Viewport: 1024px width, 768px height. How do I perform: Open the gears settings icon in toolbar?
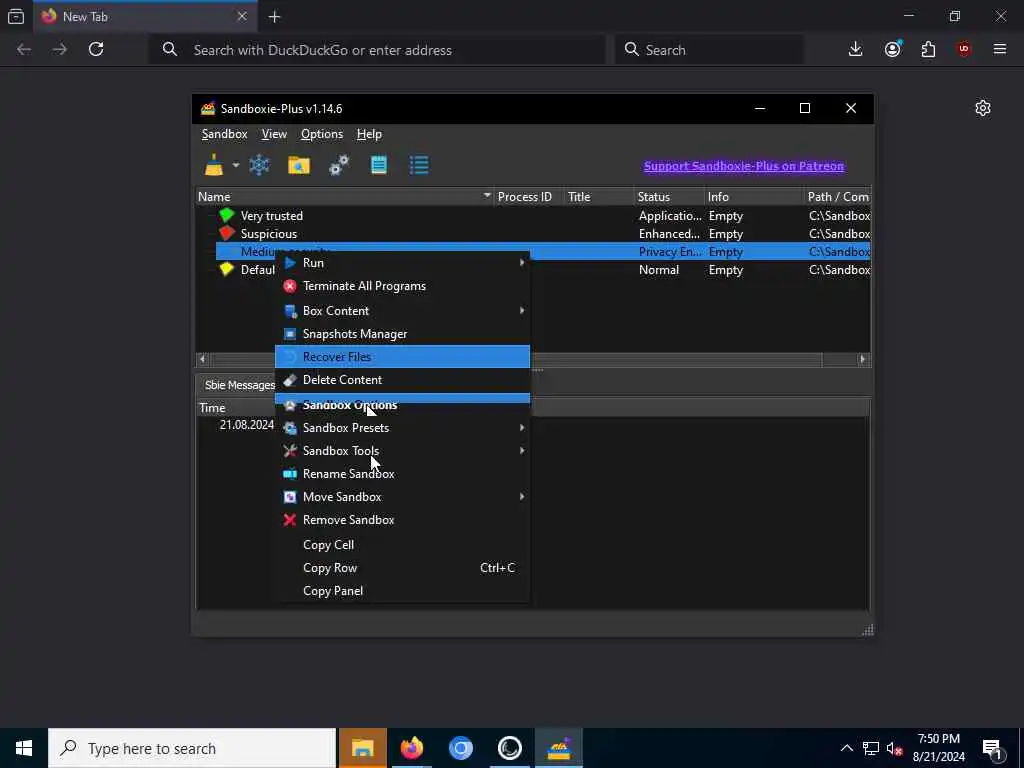point(339,165)
